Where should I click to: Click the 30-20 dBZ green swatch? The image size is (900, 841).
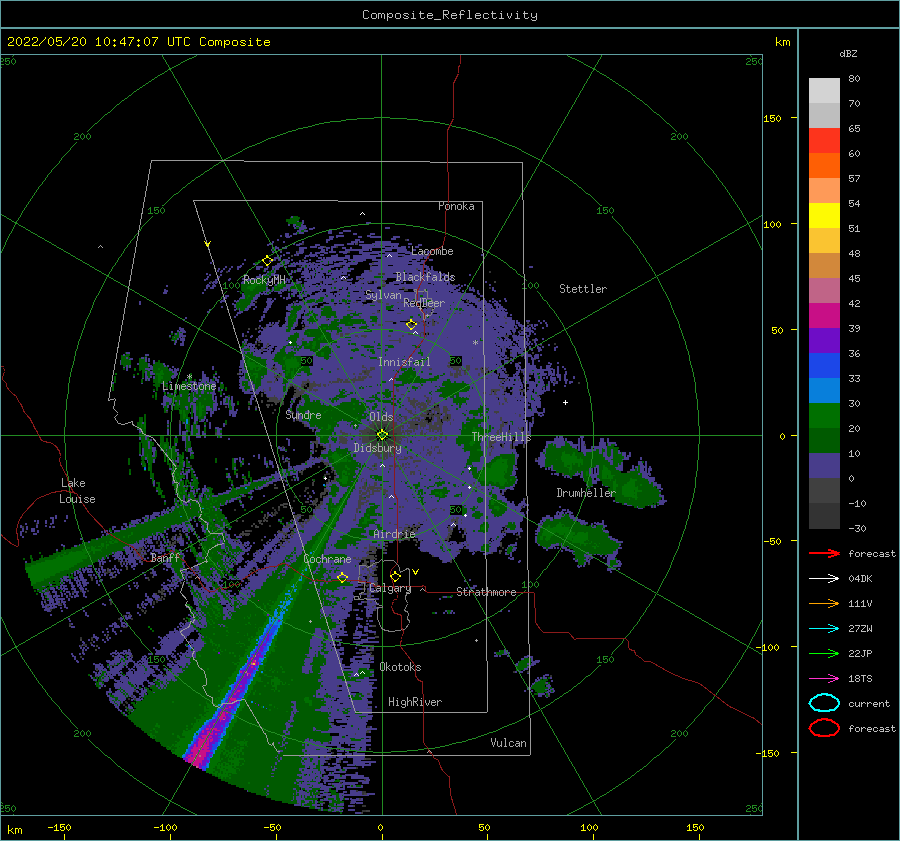tap(824, 416)
